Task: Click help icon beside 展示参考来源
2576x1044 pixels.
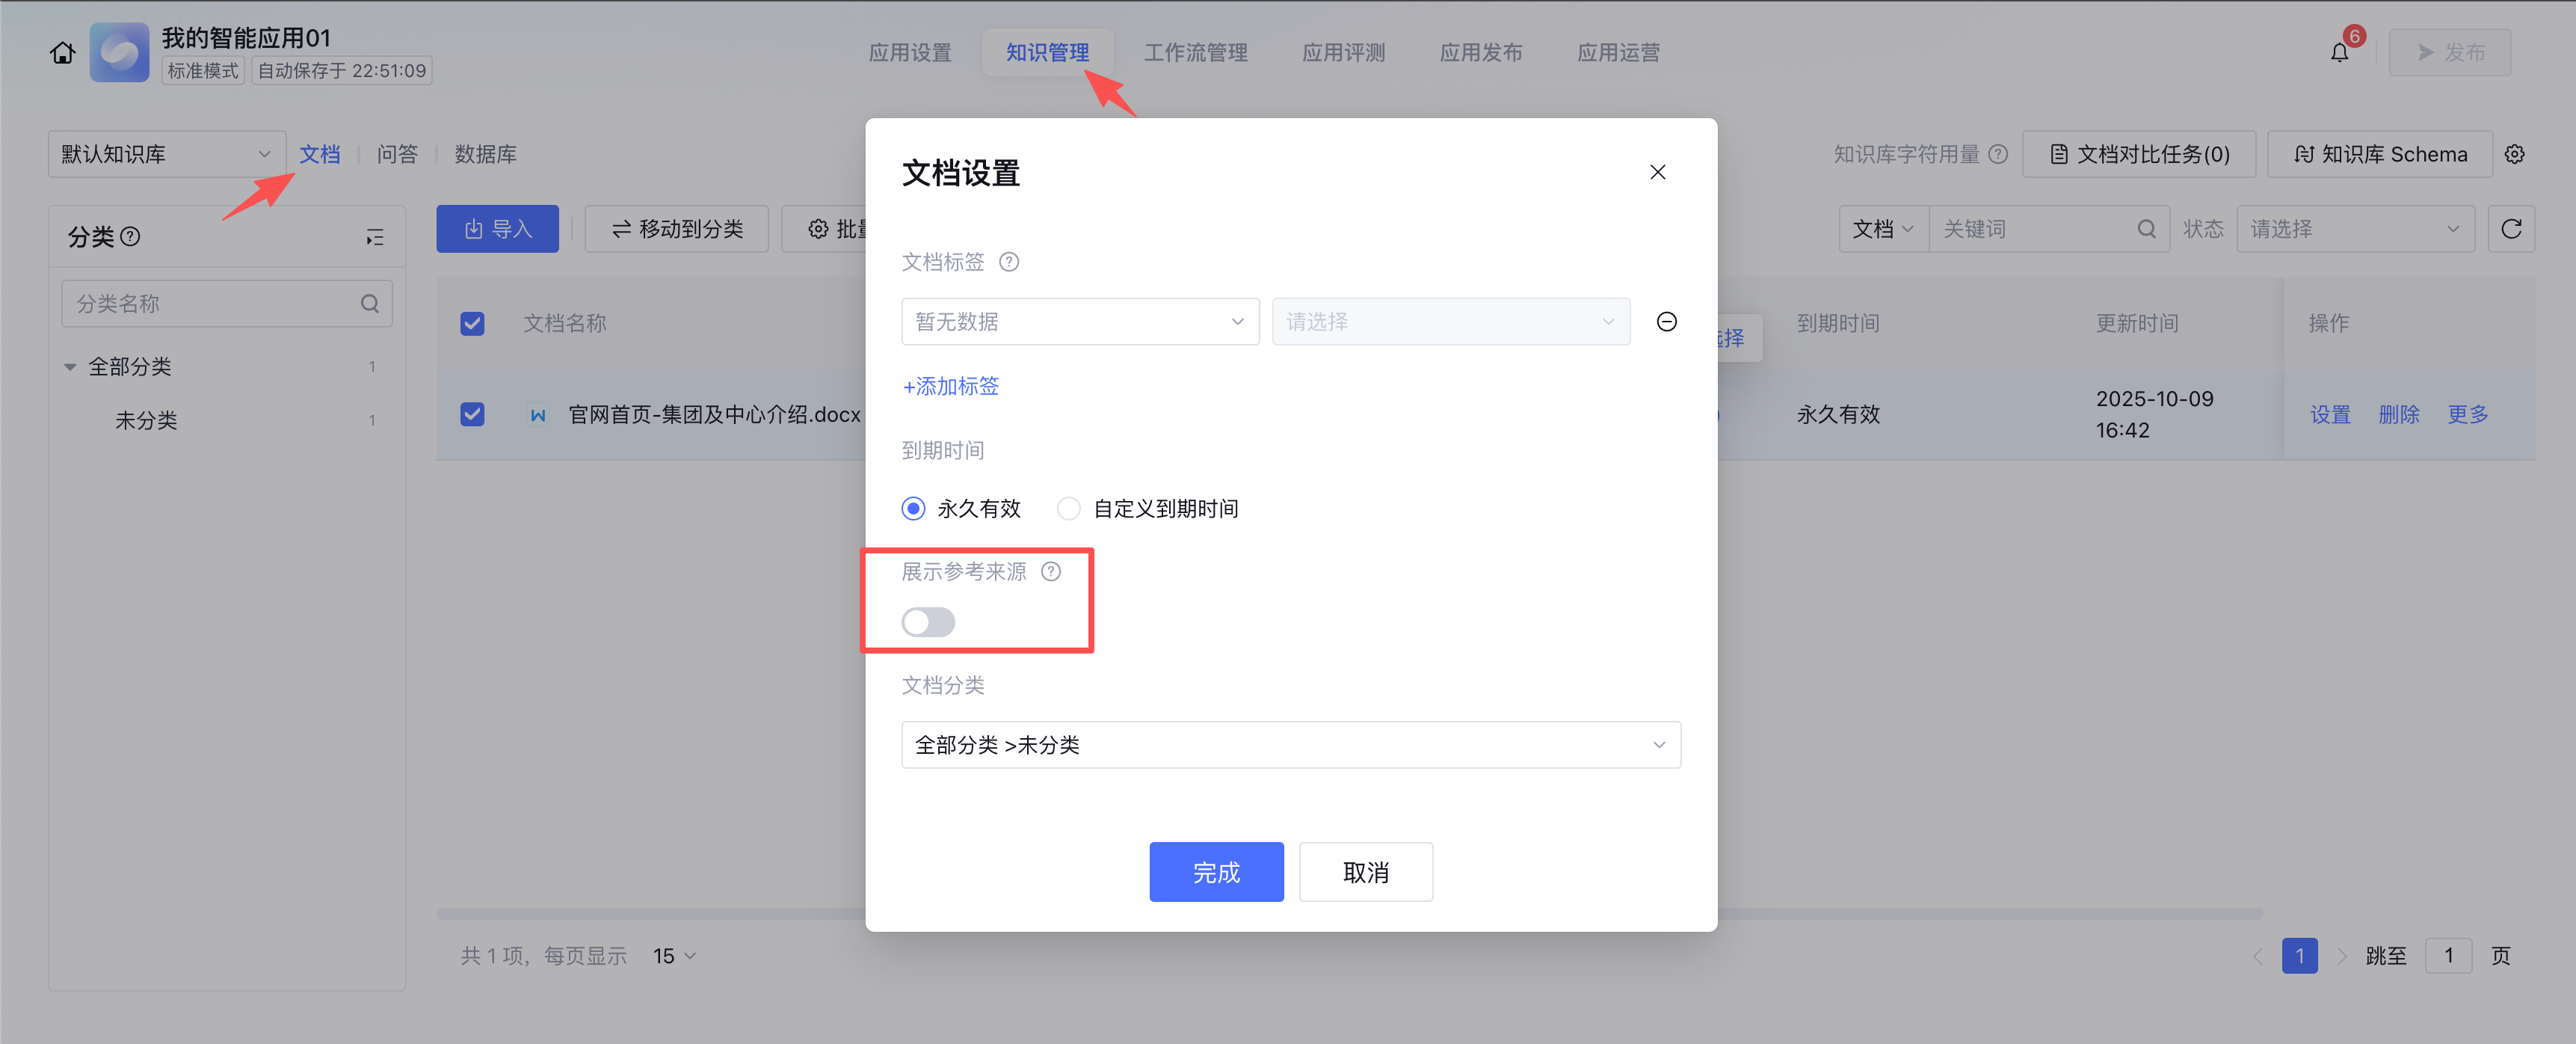Action: pyautogui.click(x=1051, y=572)
